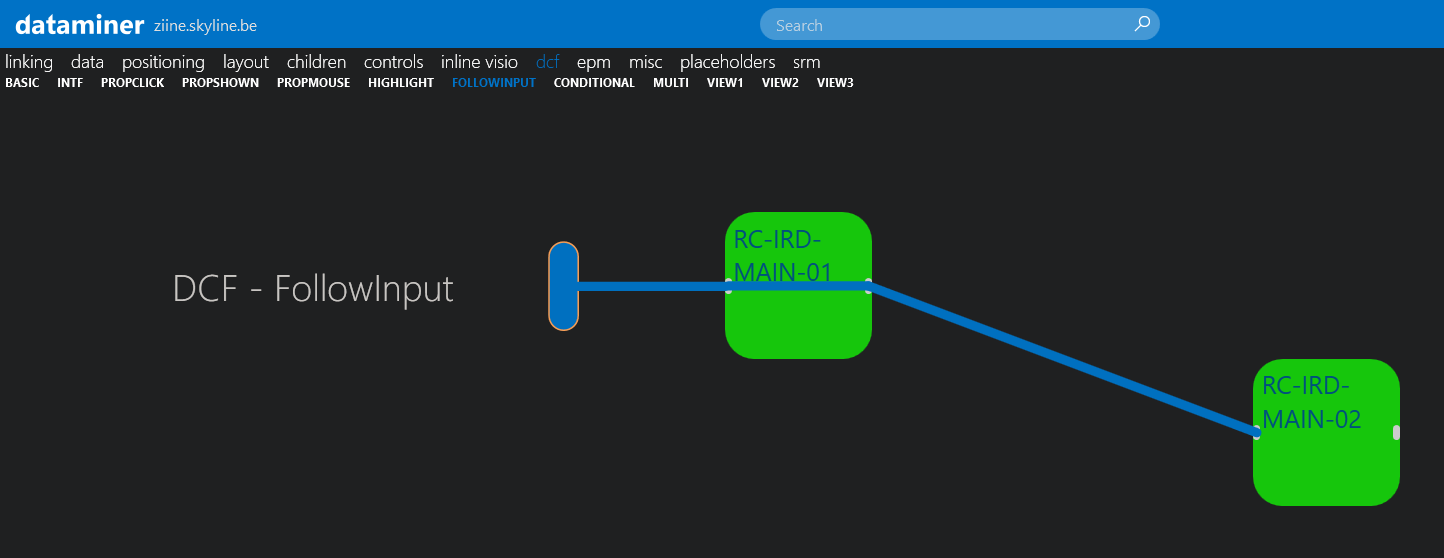Screen dimensions: 1444x558
Task: Click the ziine.skyline.be host link
Action: point(205,26)
